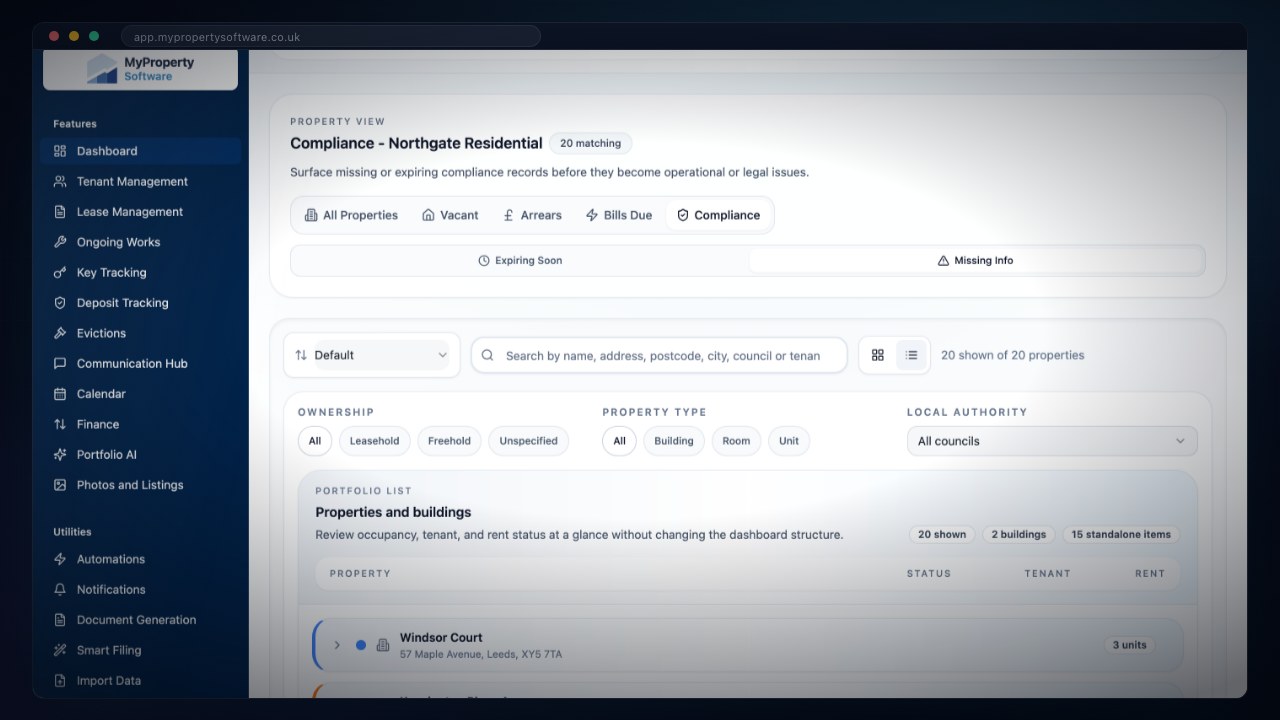Click the STATUS column header
Image resolution: width=1280 pixels, height=720 pixels.
click(929, 573)
